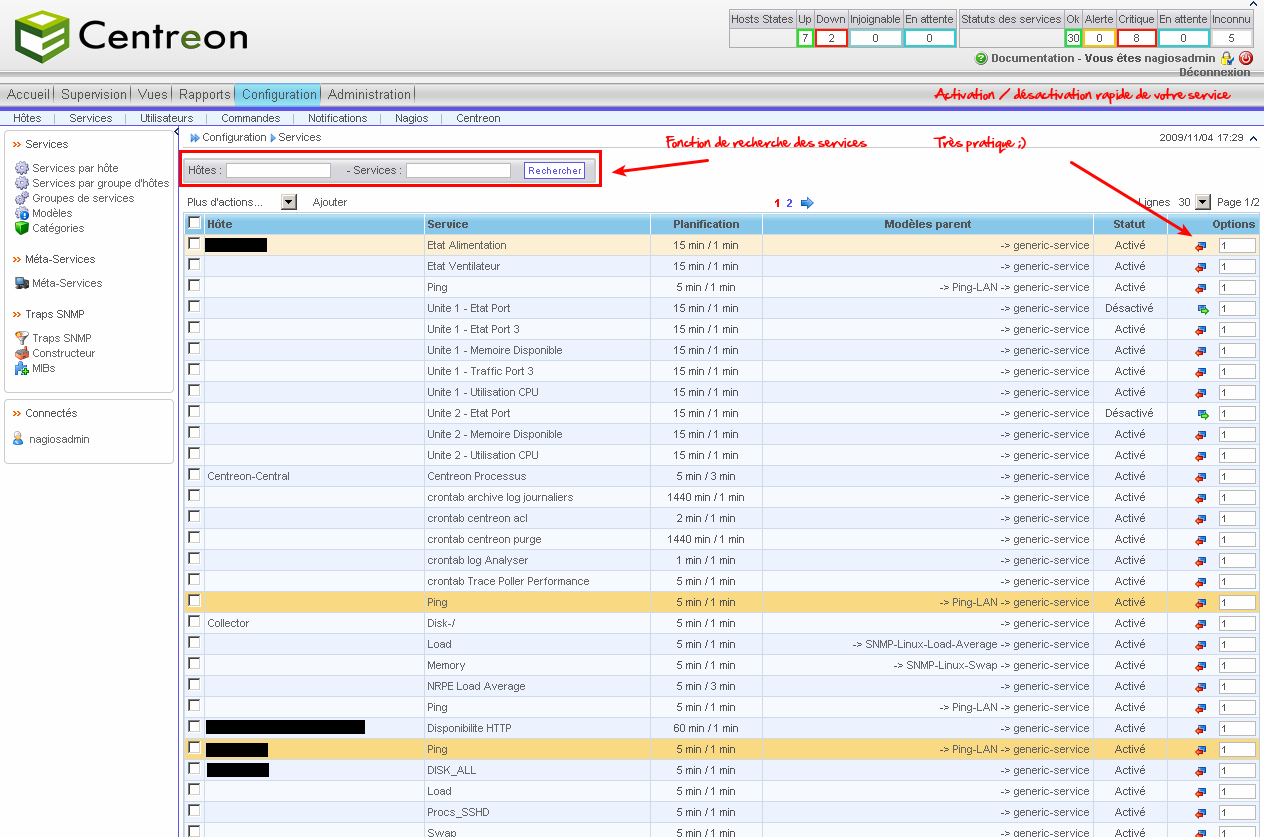1264x837 pixels.
Task: Check the Centreon Processus row checkbox
Action: (194, 475)
